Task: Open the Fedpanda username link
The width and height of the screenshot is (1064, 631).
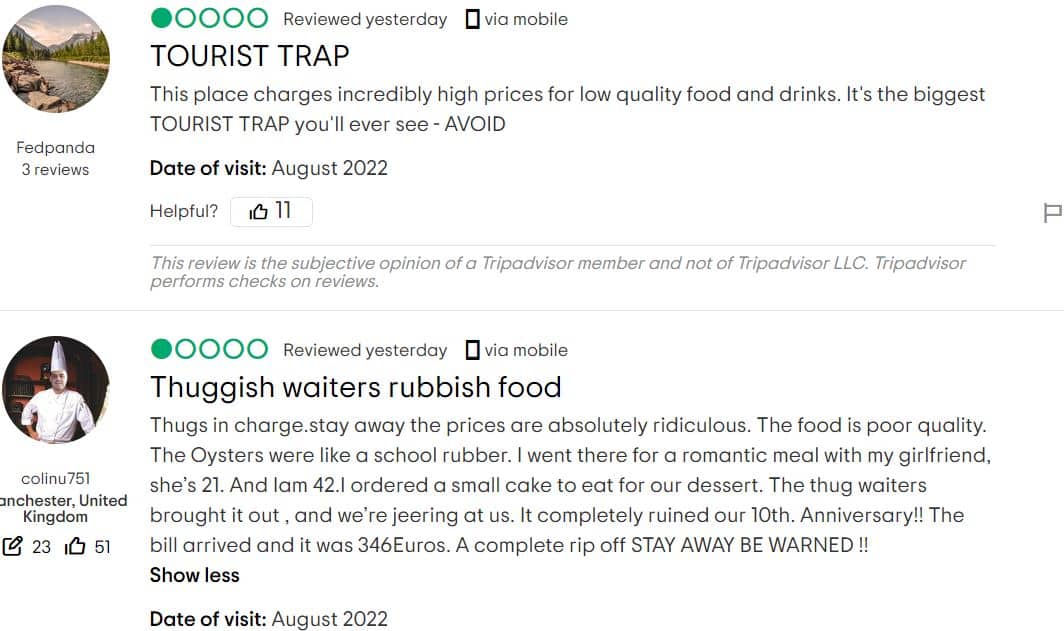Action: [56, 147]
